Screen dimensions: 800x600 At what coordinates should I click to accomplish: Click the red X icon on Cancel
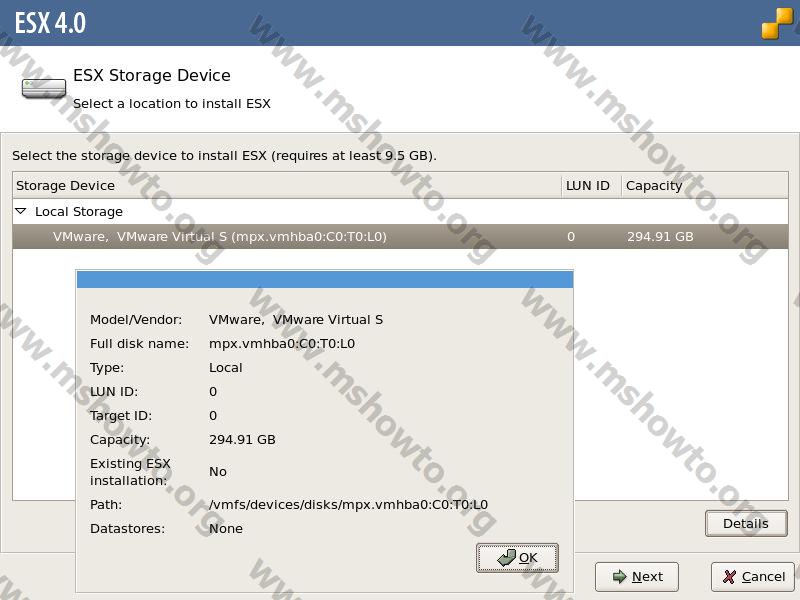click(x=730, y=577)
